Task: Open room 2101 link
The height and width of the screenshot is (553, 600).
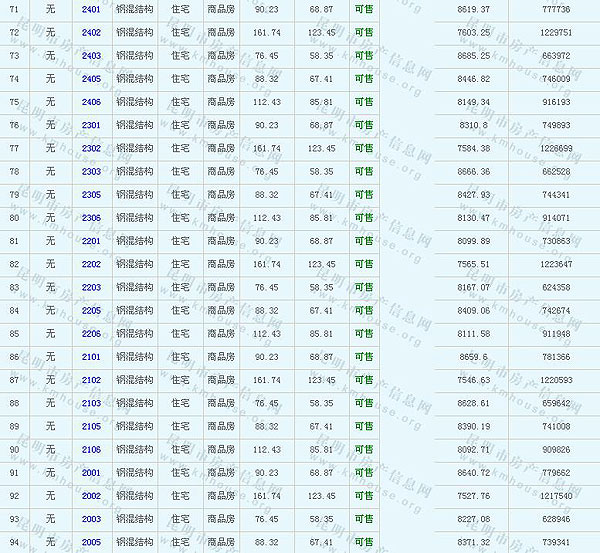Action: [x=91, y=357]
